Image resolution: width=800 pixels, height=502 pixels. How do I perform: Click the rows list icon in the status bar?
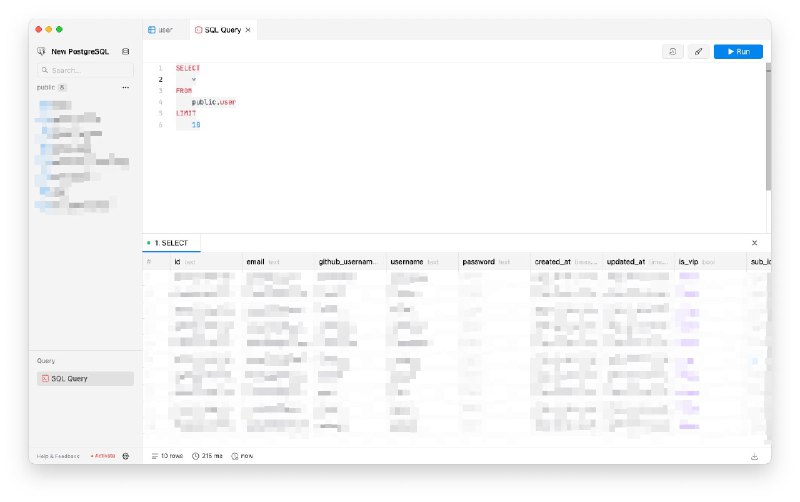(x=155, y=456)
